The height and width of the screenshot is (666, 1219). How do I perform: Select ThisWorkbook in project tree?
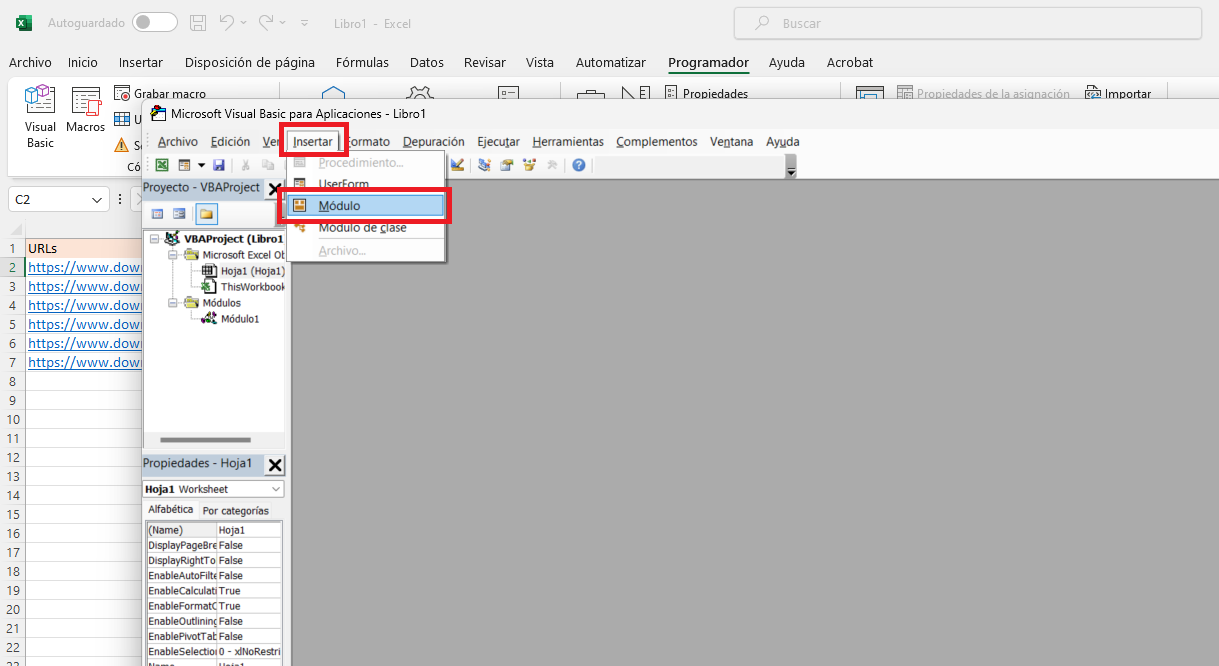pos(252,287)
